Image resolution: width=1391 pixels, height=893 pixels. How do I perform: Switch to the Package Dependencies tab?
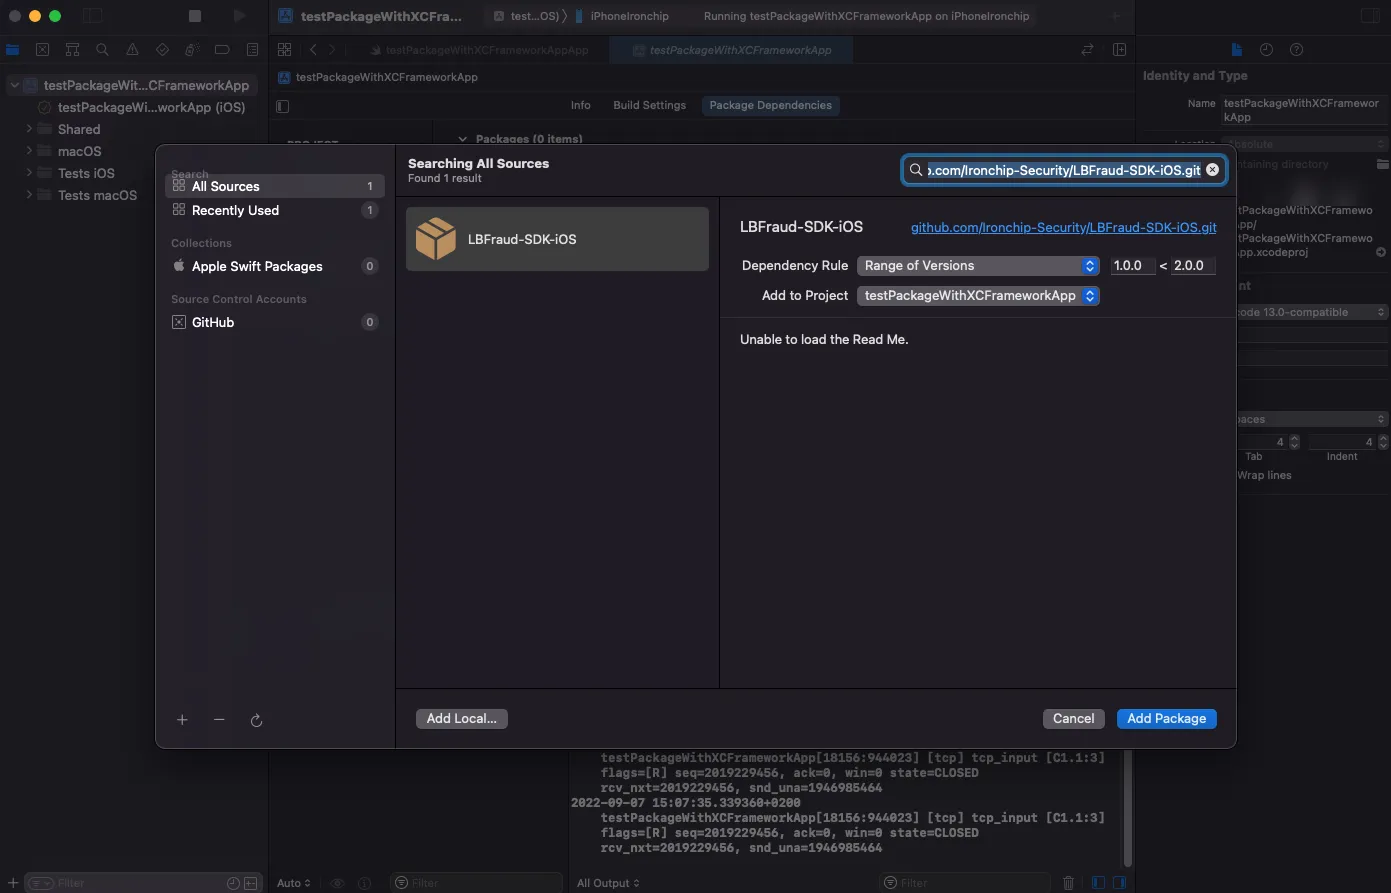(770, 105)
